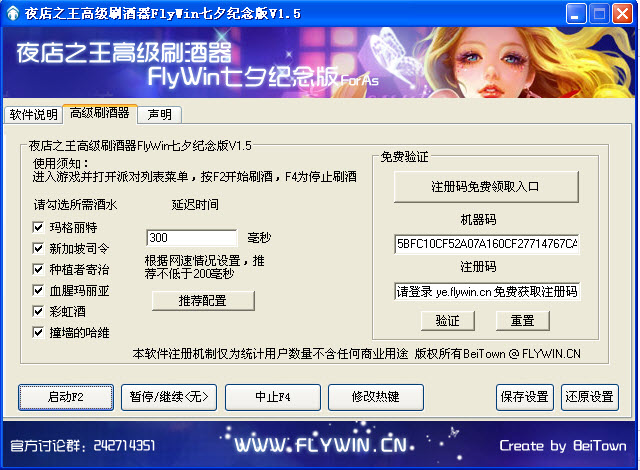Click the 免费验证 group title
The height and width of the screenshot is (470, 640).
pos(404,157)
